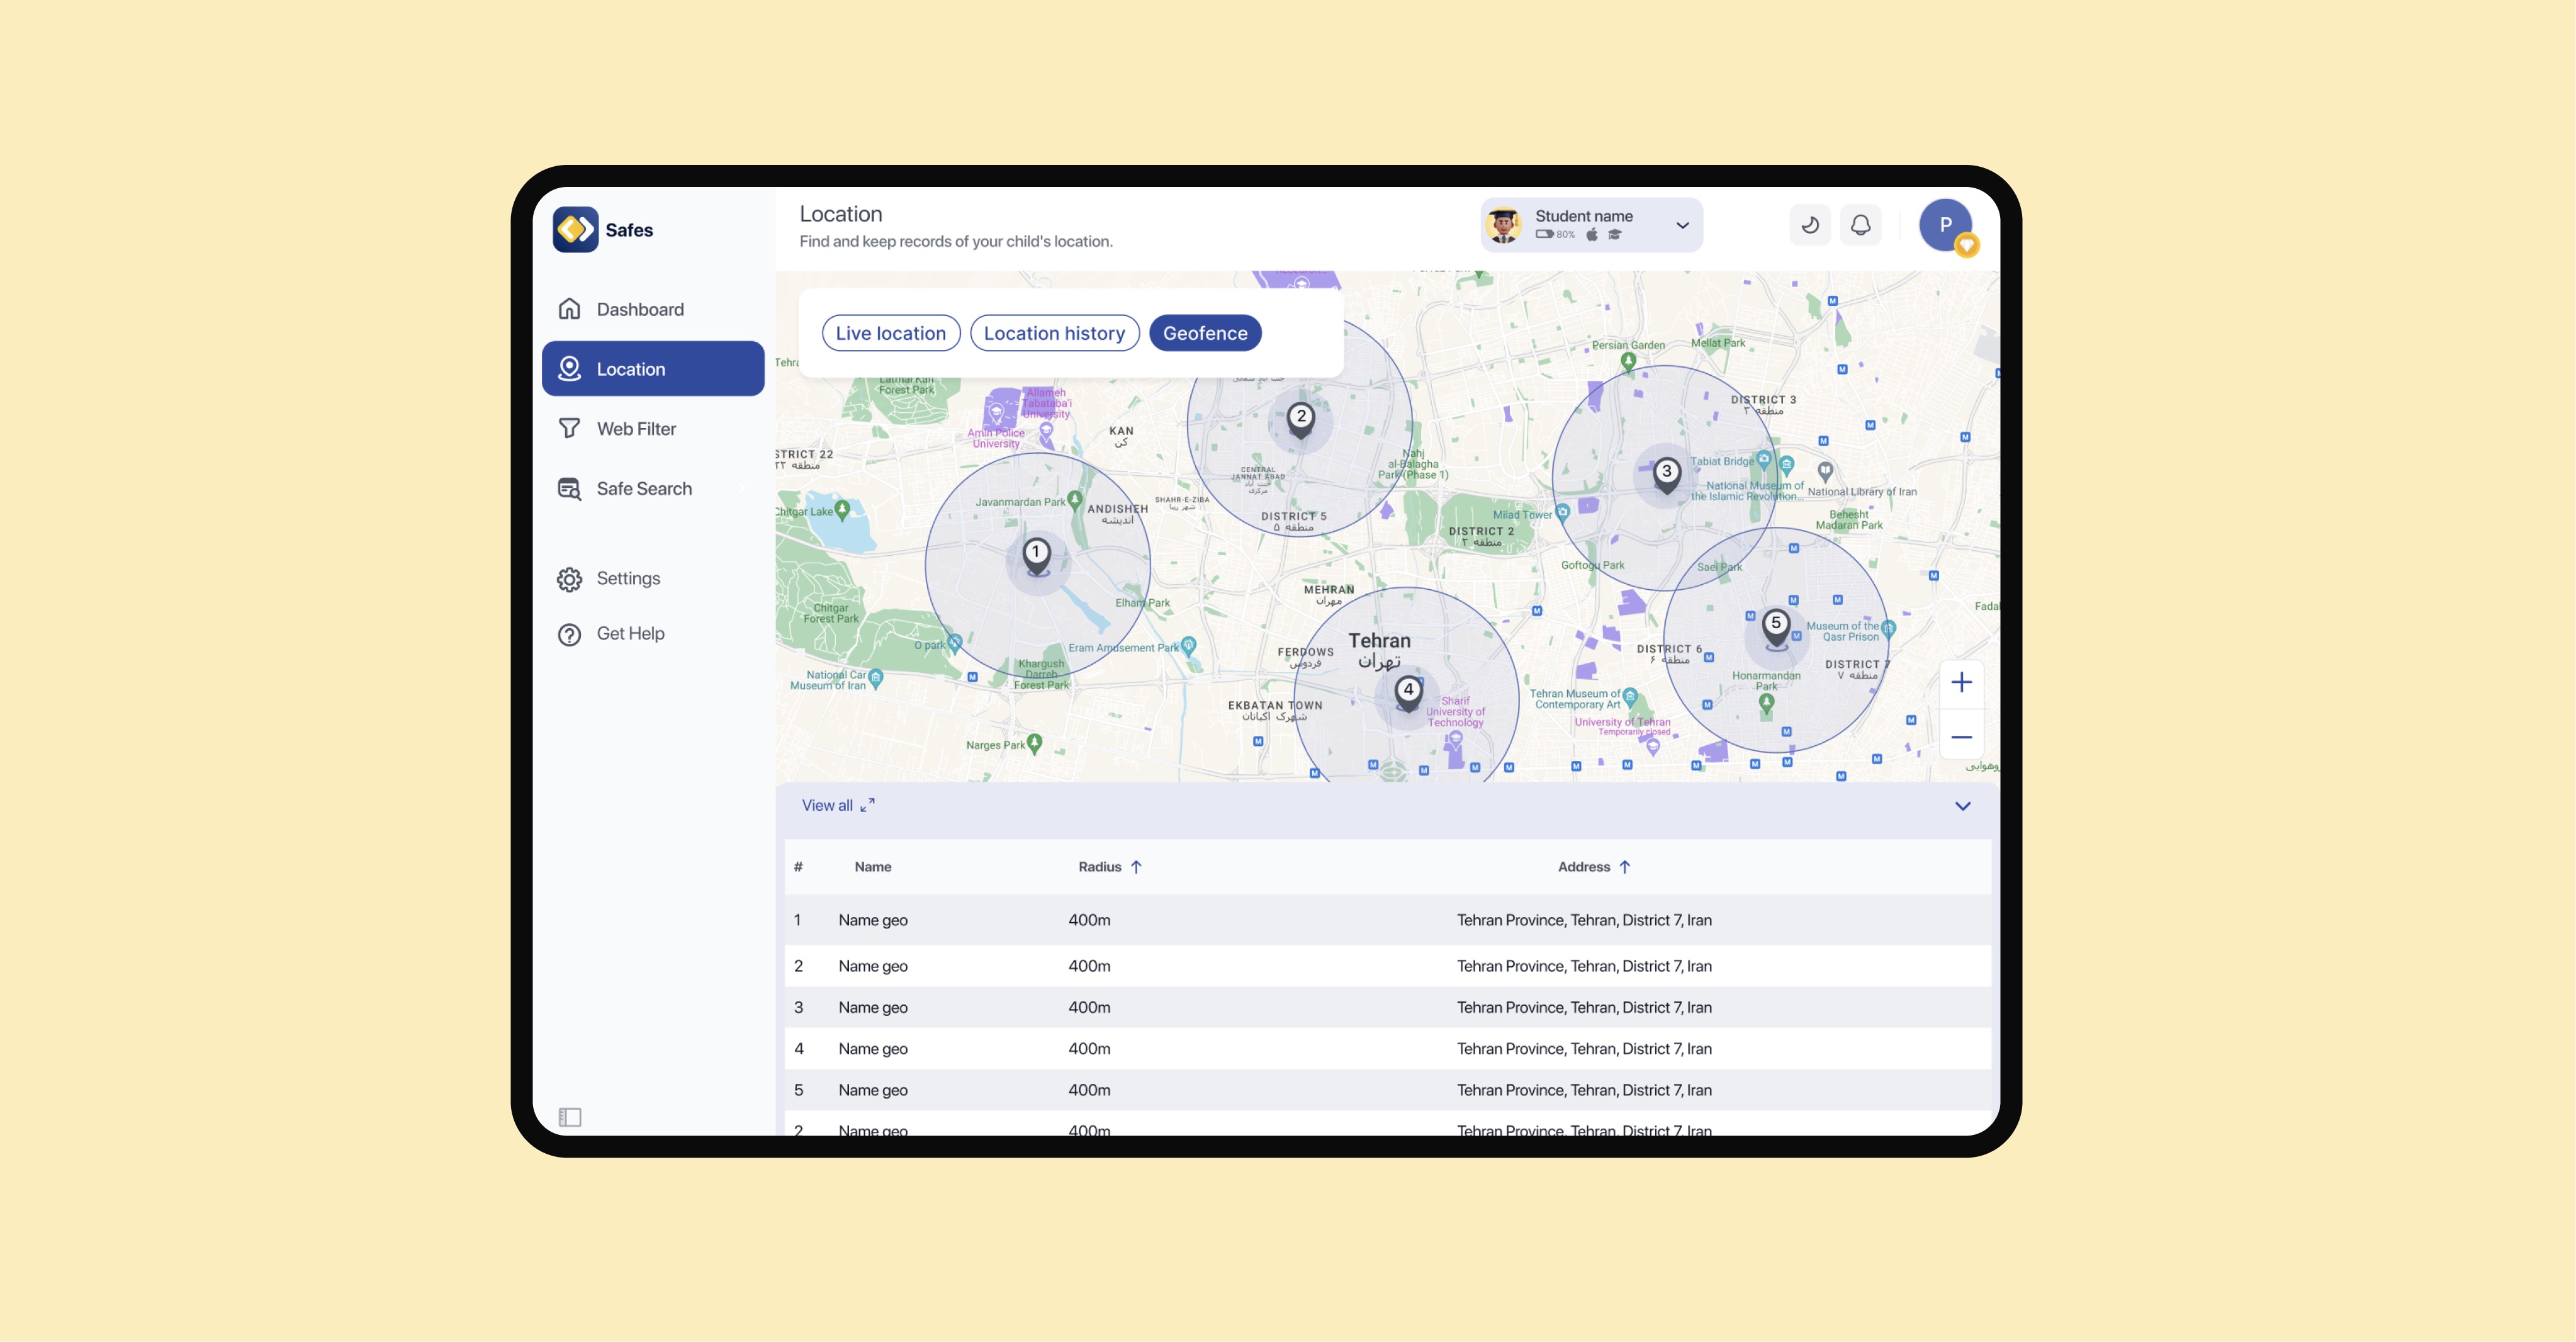Screen dimensions: 2576x1342
Task: Click Milad Tower map pin
Action: pos(1562,514)
